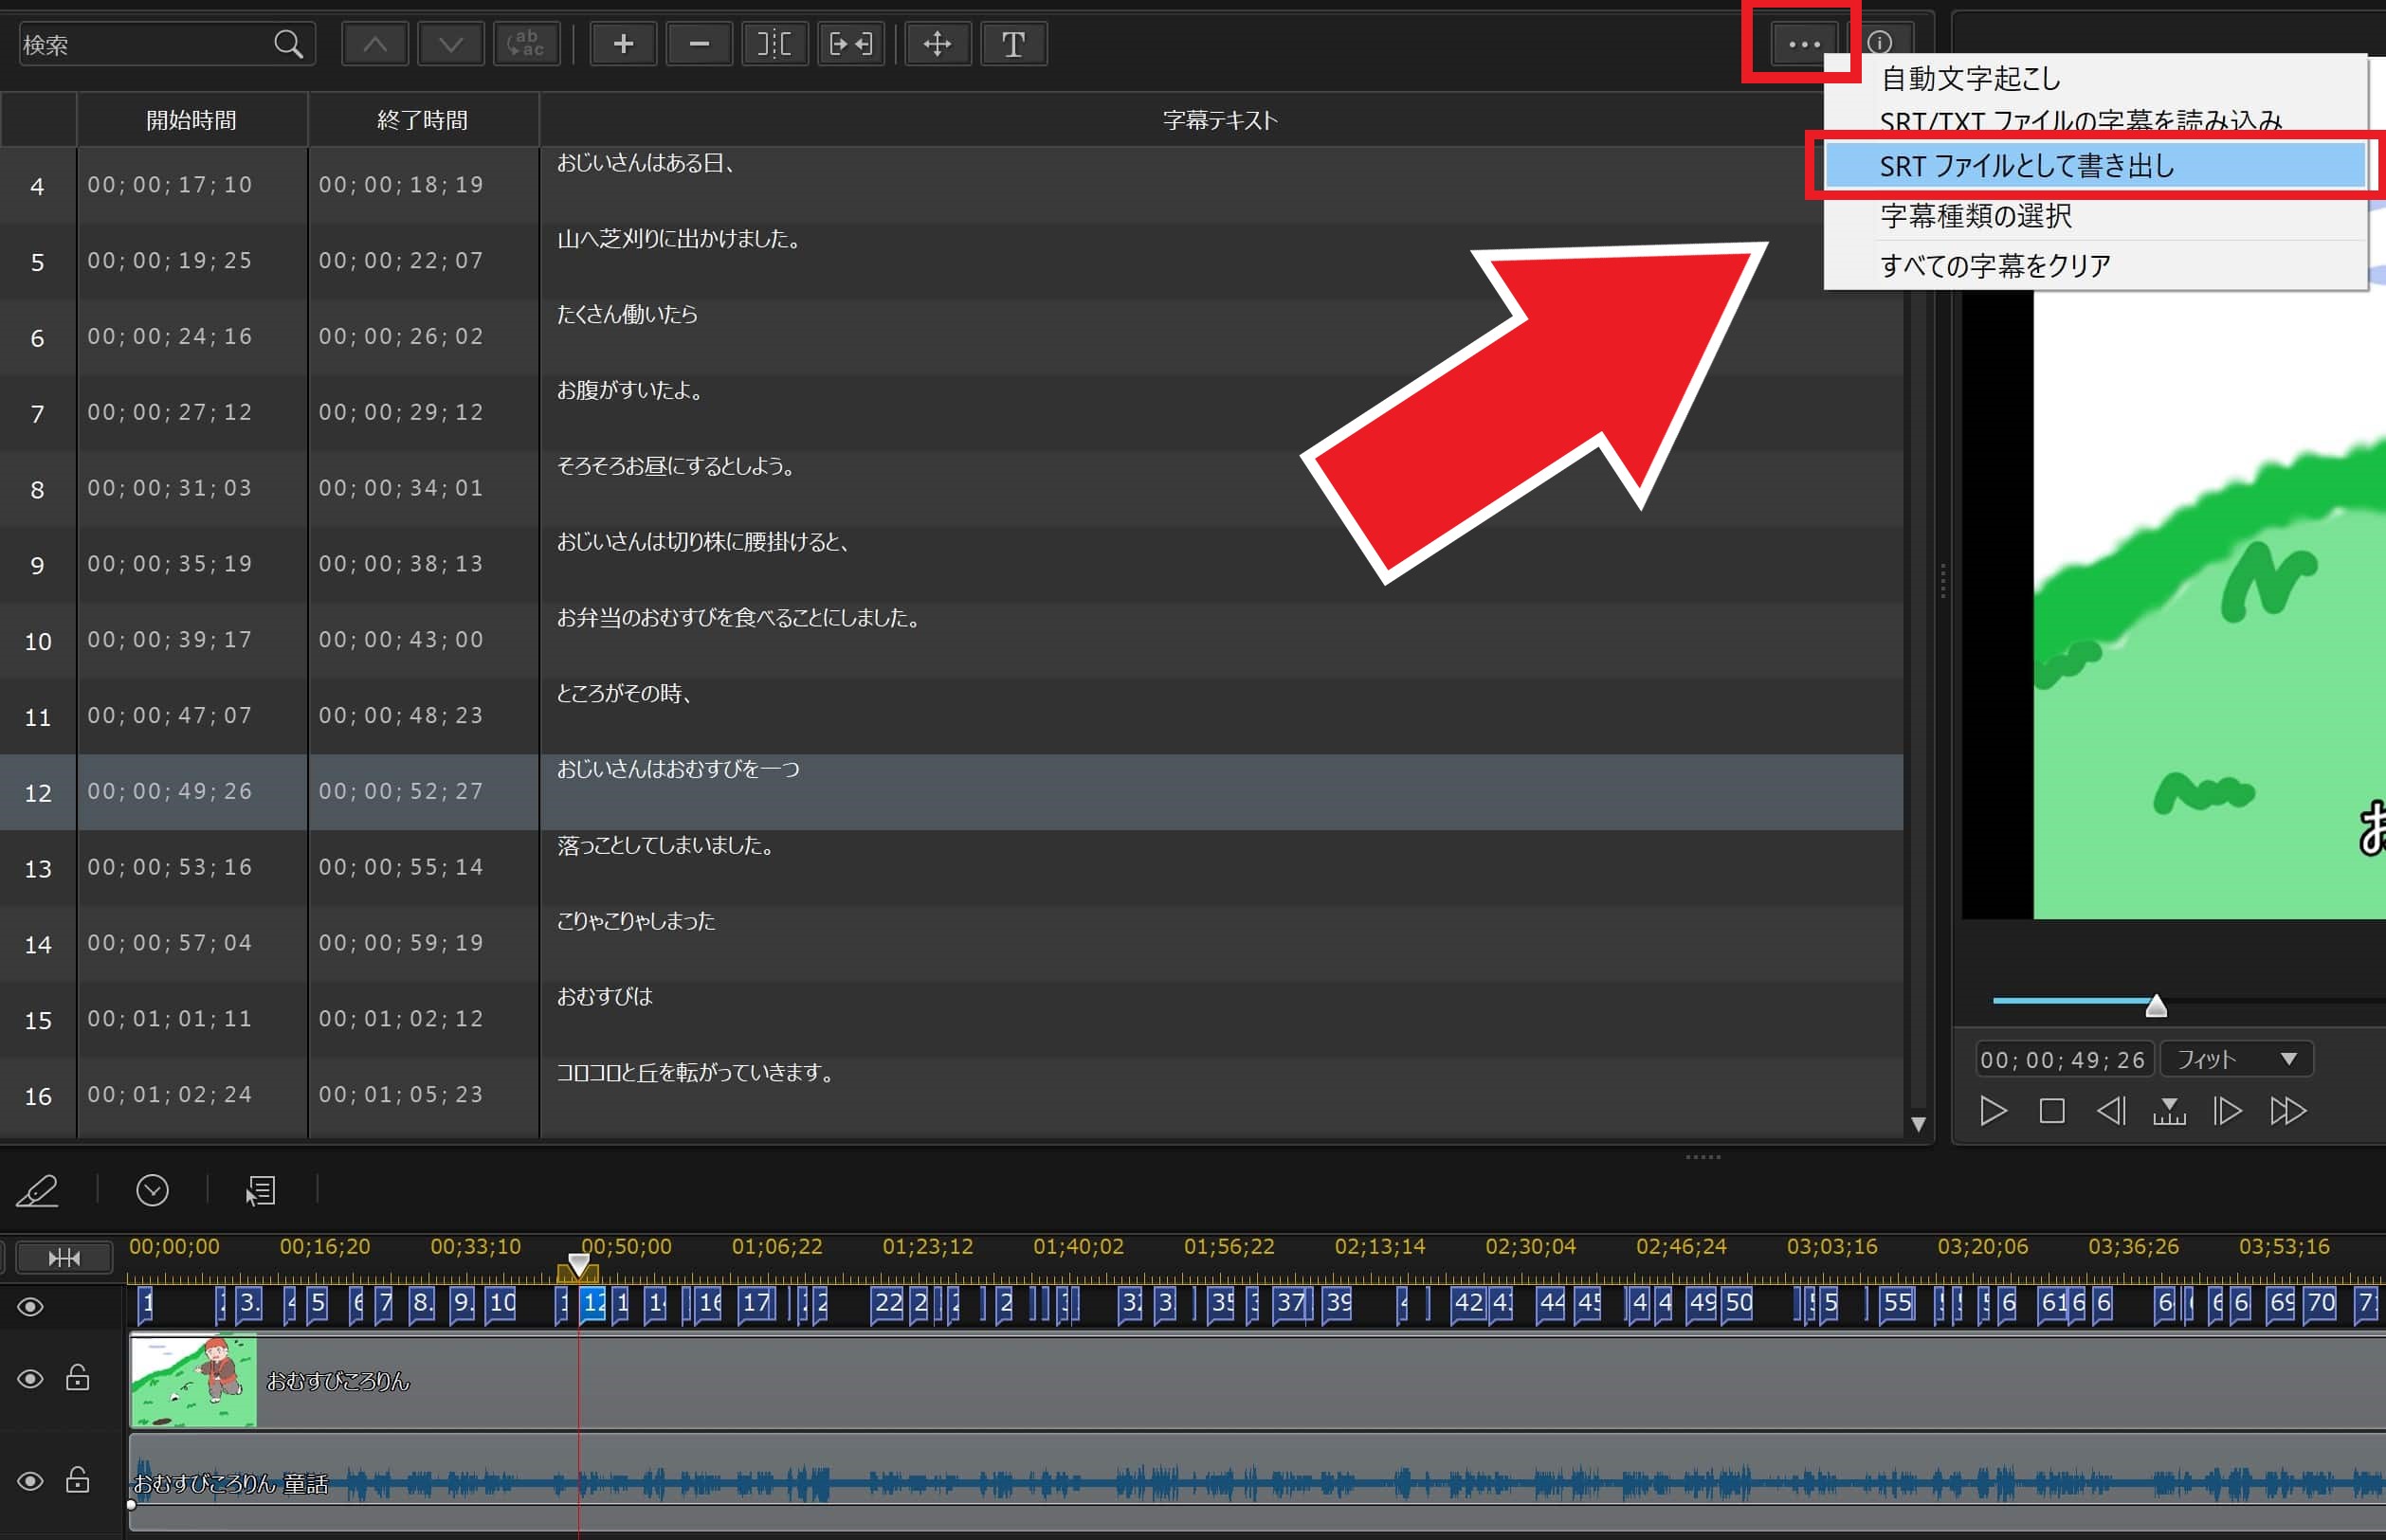Click the preview playback progress slider
This screenshot has width=2386, height=1540.
click(2156, 1001)
